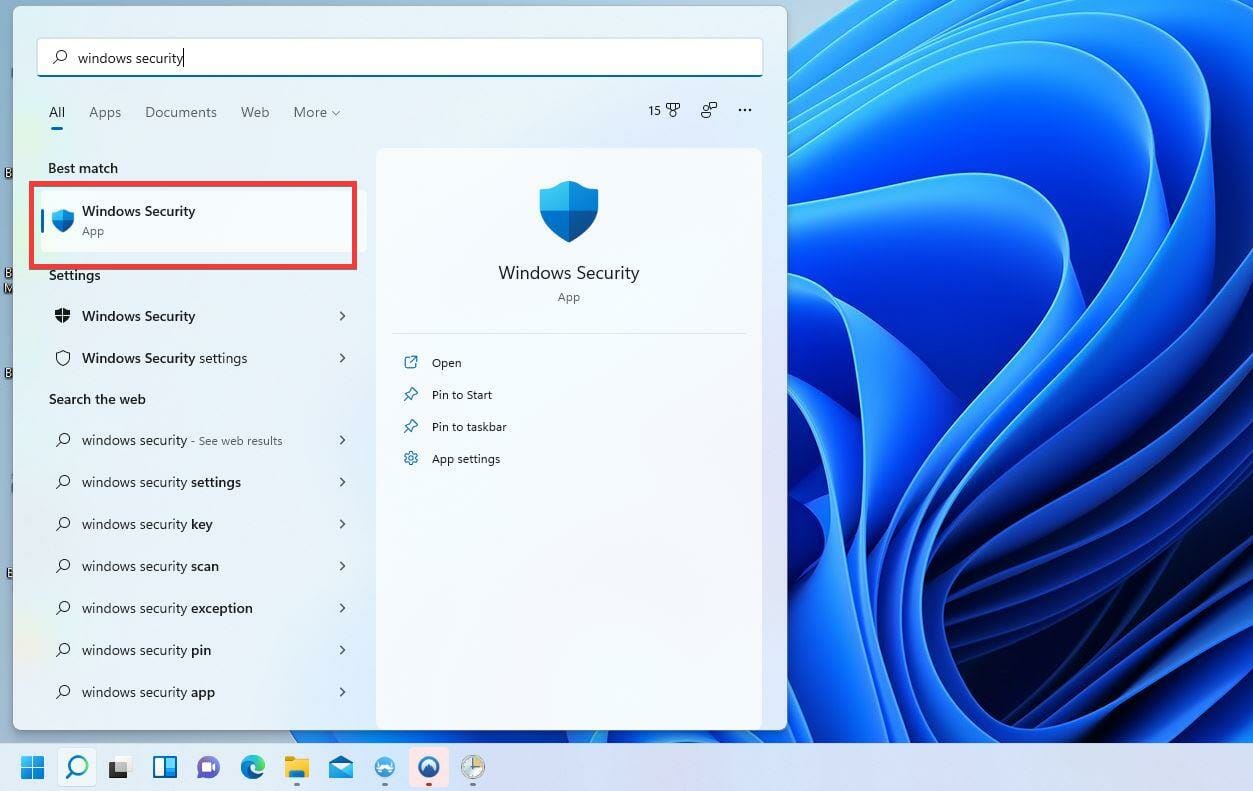The image size is (1253, 791).
Task: Expand 'windows security key' chevron
Action: [x=342, y=524]
